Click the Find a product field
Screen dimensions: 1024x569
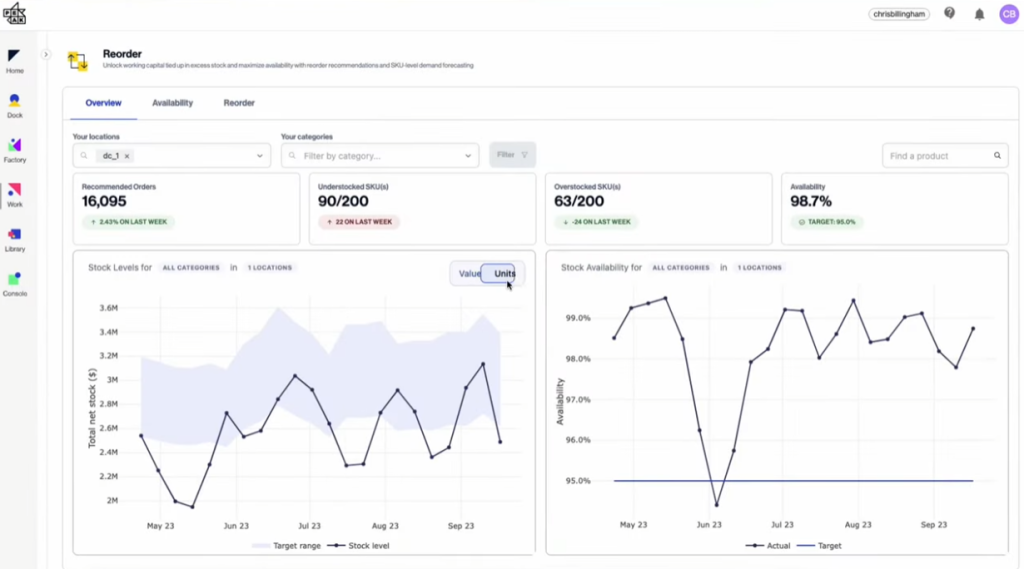(938, 156)
